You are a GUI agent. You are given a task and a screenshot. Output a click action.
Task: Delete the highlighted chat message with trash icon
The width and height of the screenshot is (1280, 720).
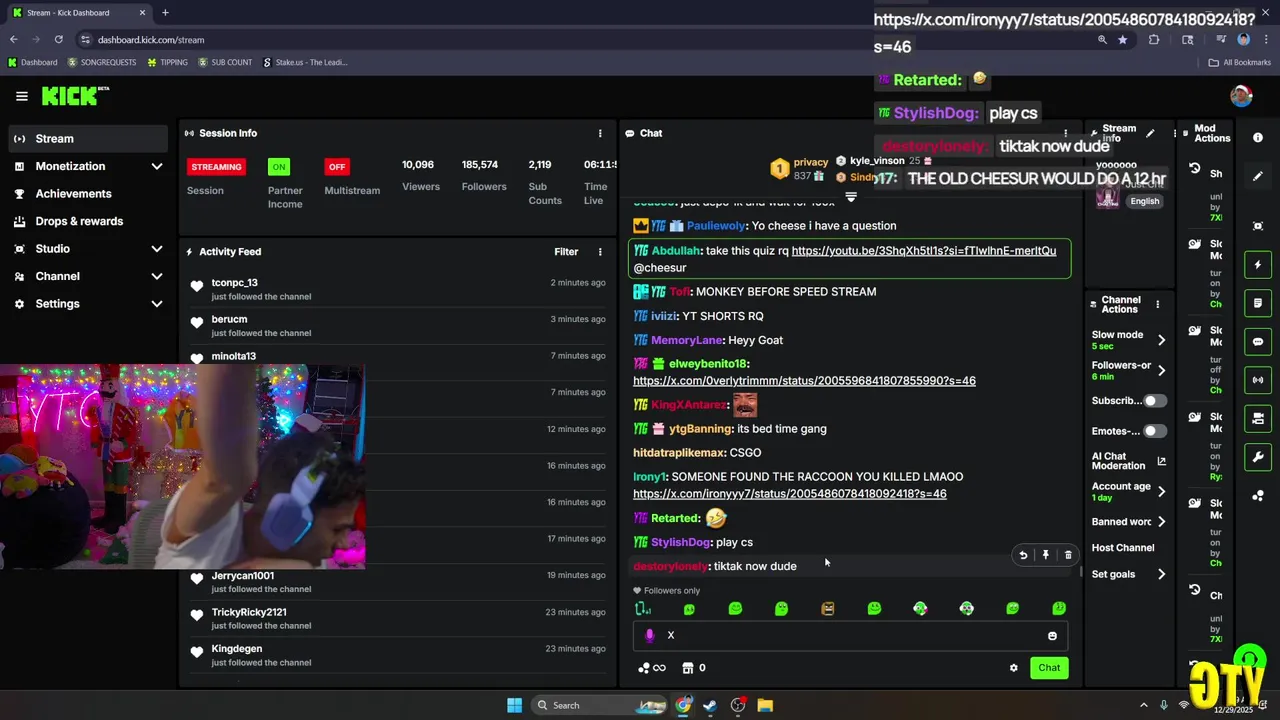[x=1068, y=555]
